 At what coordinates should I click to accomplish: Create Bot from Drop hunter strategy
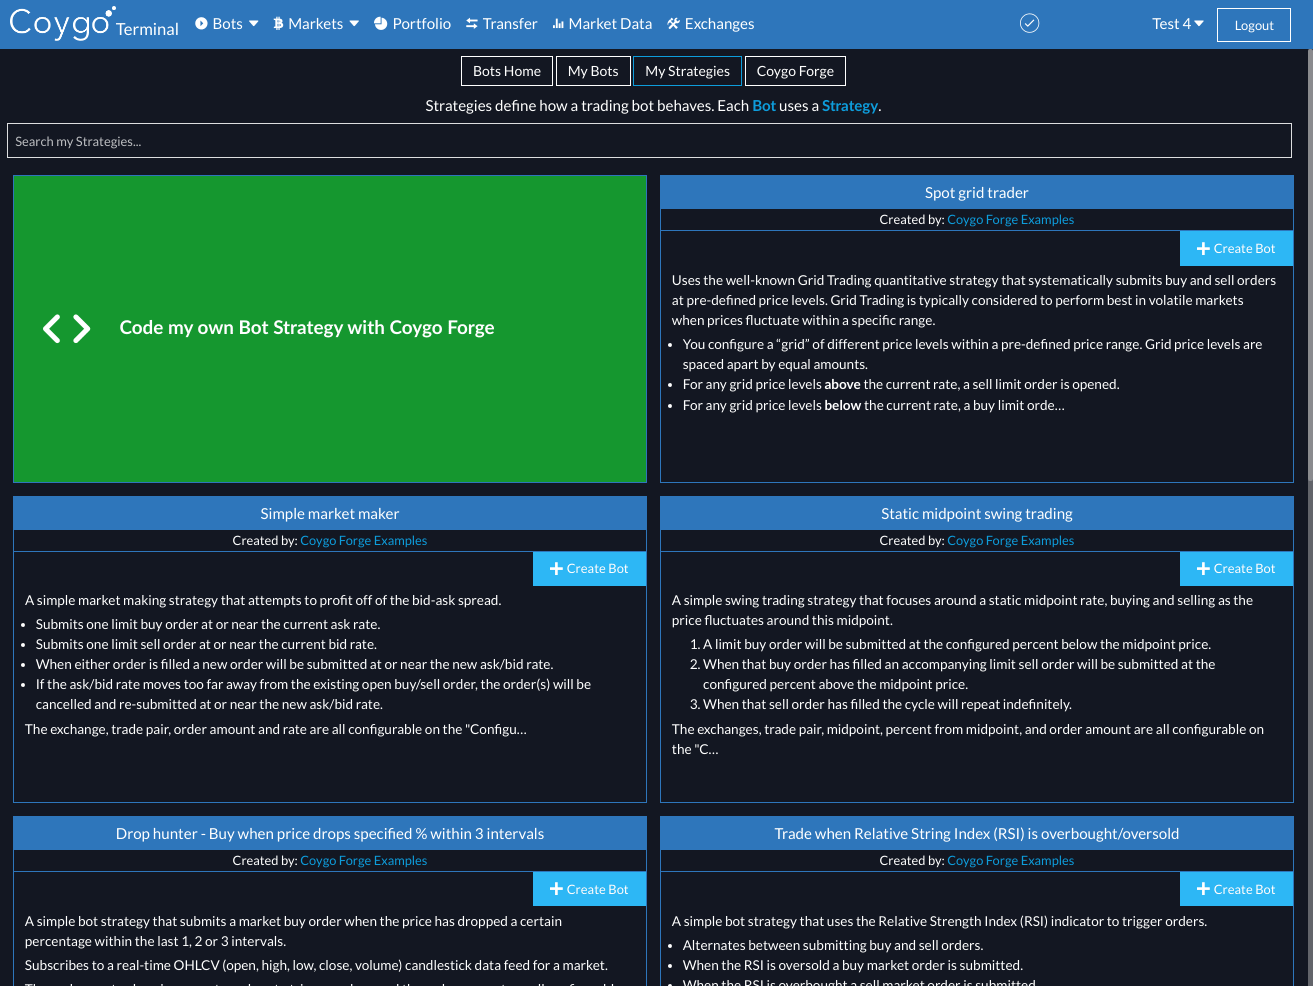589,889
